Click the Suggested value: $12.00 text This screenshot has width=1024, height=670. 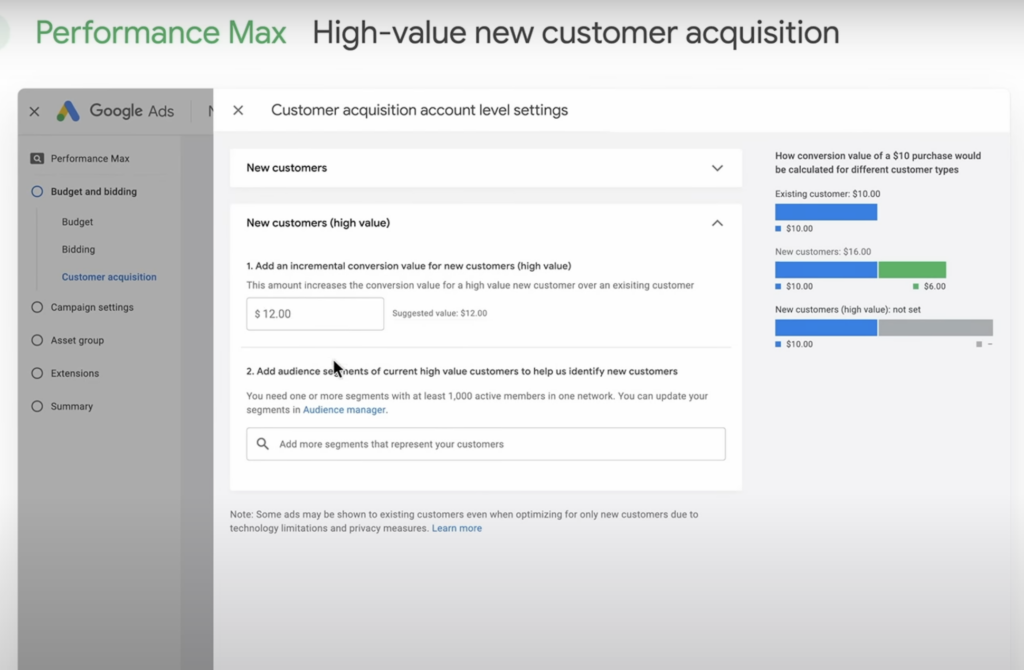440,313
